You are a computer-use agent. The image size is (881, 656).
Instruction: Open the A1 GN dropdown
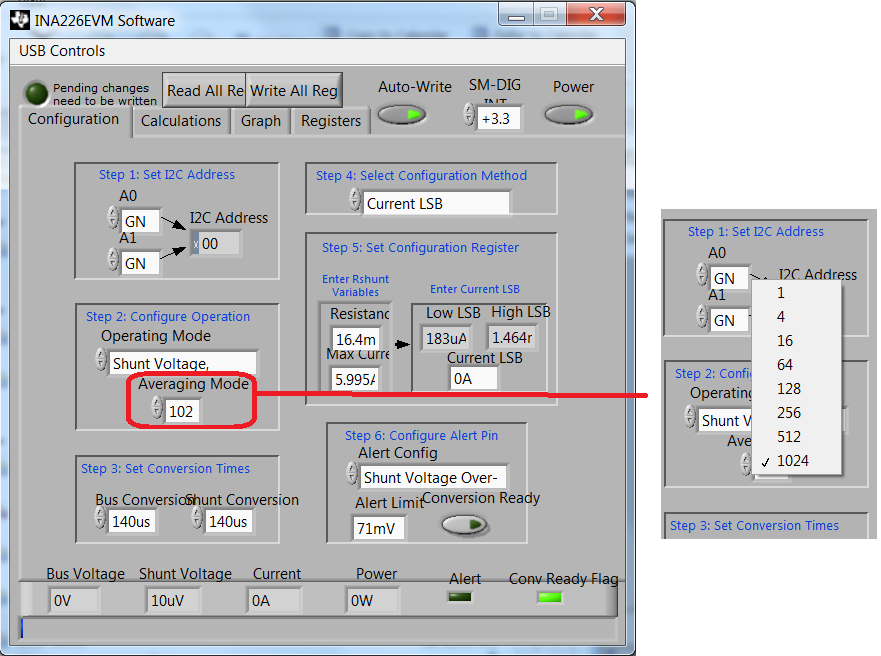coord(139,263)
